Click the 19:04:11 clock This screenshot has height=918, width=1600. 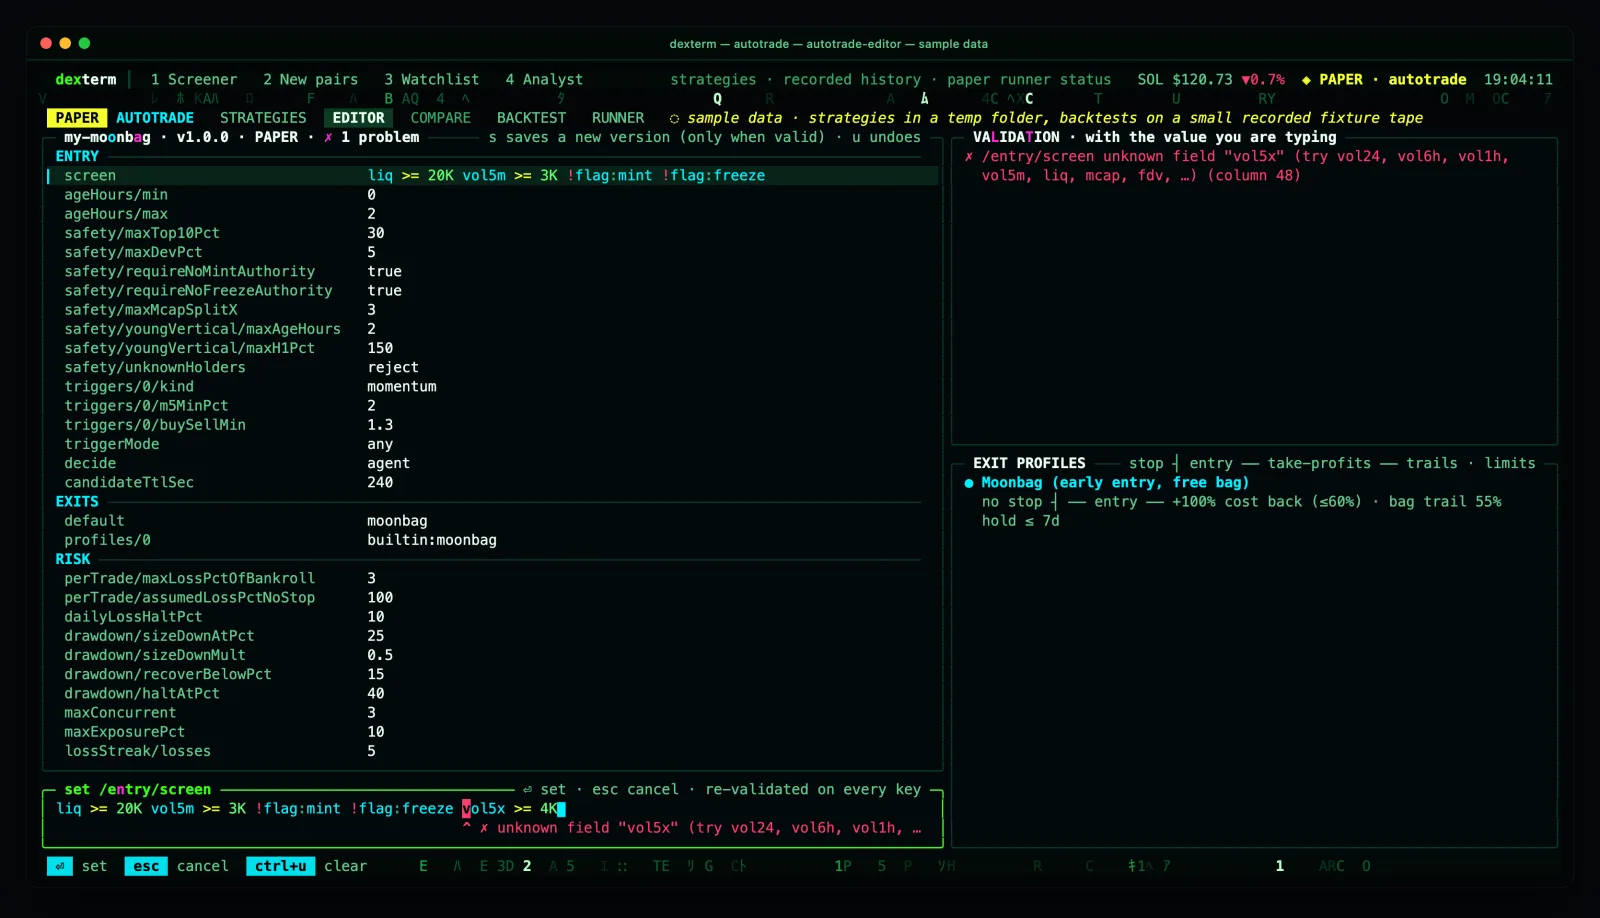point(1518,79)
